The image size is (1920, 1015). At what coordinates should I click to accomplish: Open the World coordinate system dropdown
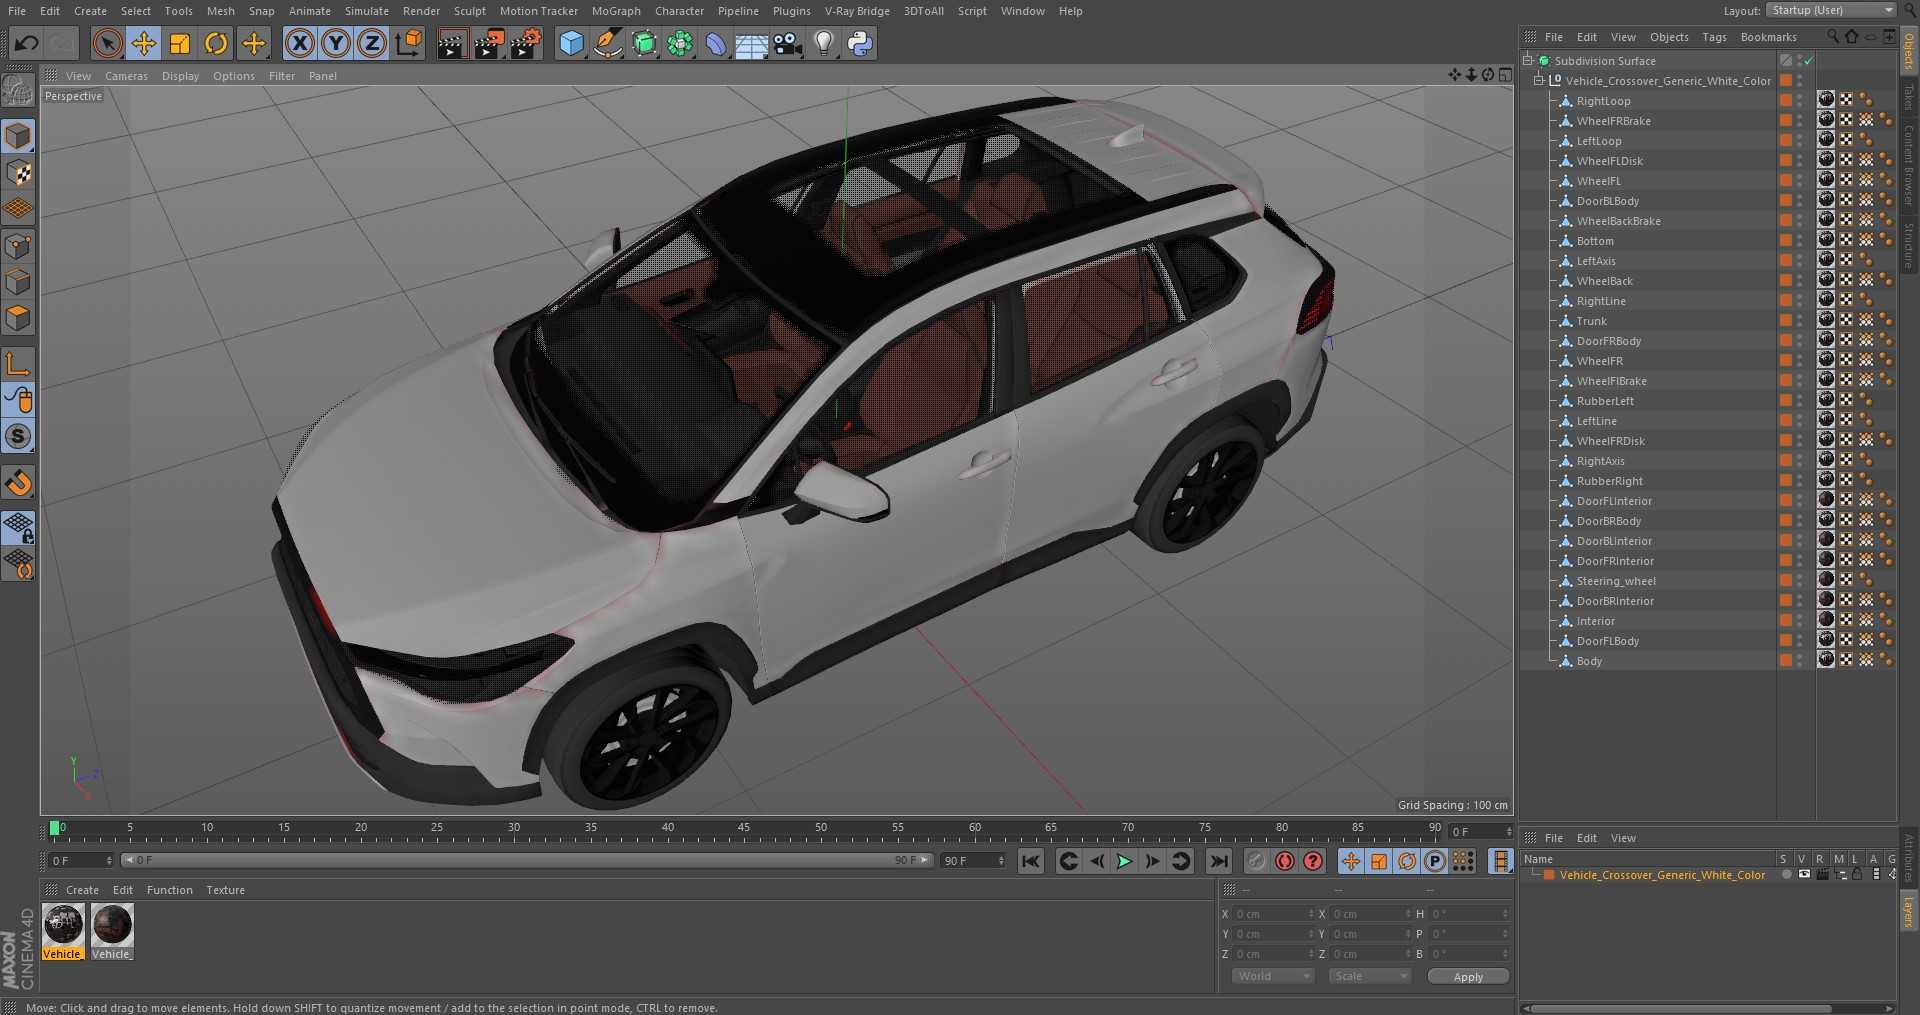(1272, 976)
